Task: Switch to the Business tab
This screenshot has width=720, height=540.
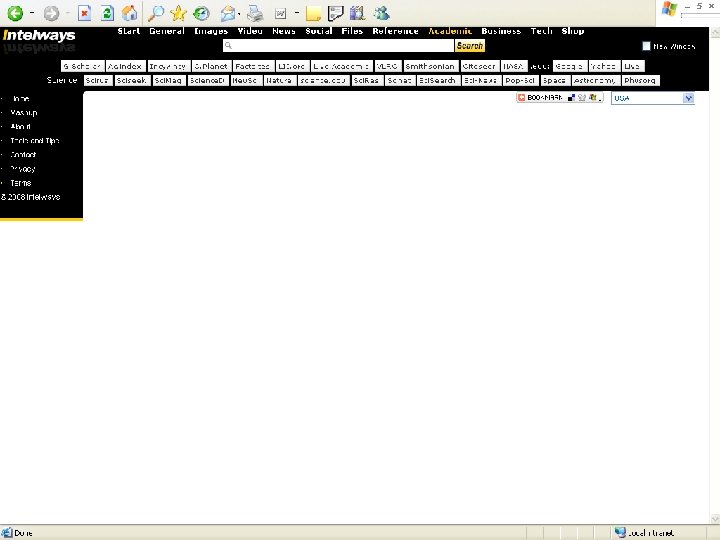Action: 501,31
